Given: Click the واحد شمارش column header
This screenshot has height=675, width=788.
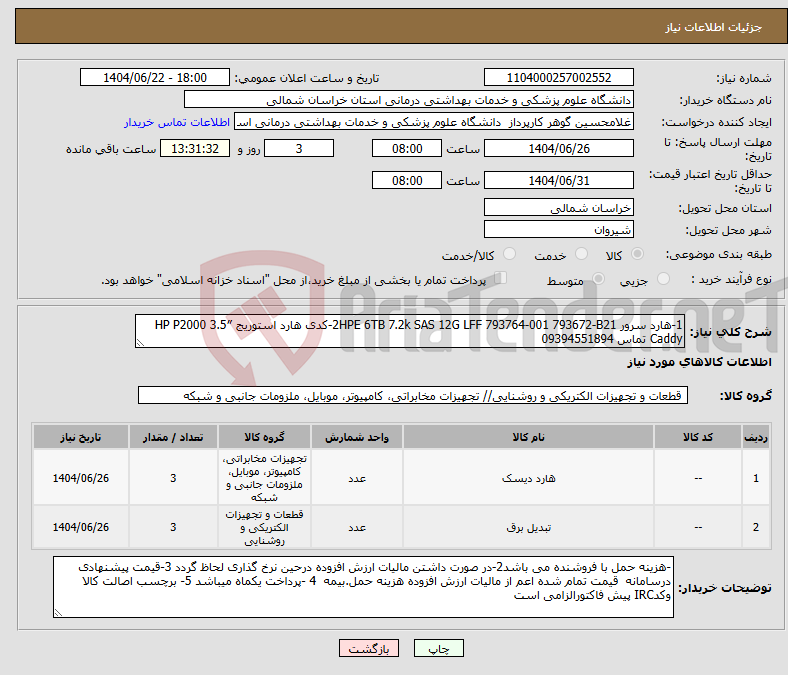Looking at the screenshot, I should [x=357, y=437].
